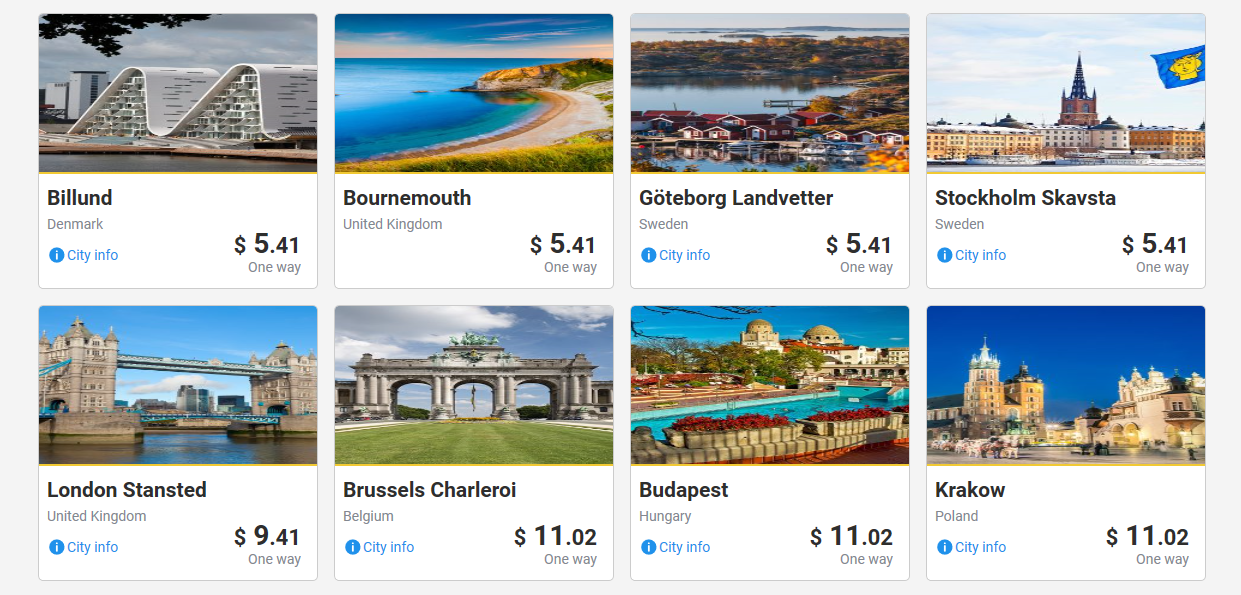This screenshot has height=595, width=1241.
Task: Click the info icon on the Göteborg Landvetter card
Action: 649,255
